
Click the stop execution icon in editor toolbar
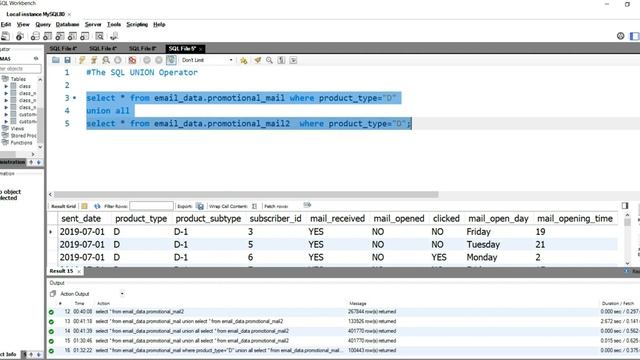click(118, 60)
